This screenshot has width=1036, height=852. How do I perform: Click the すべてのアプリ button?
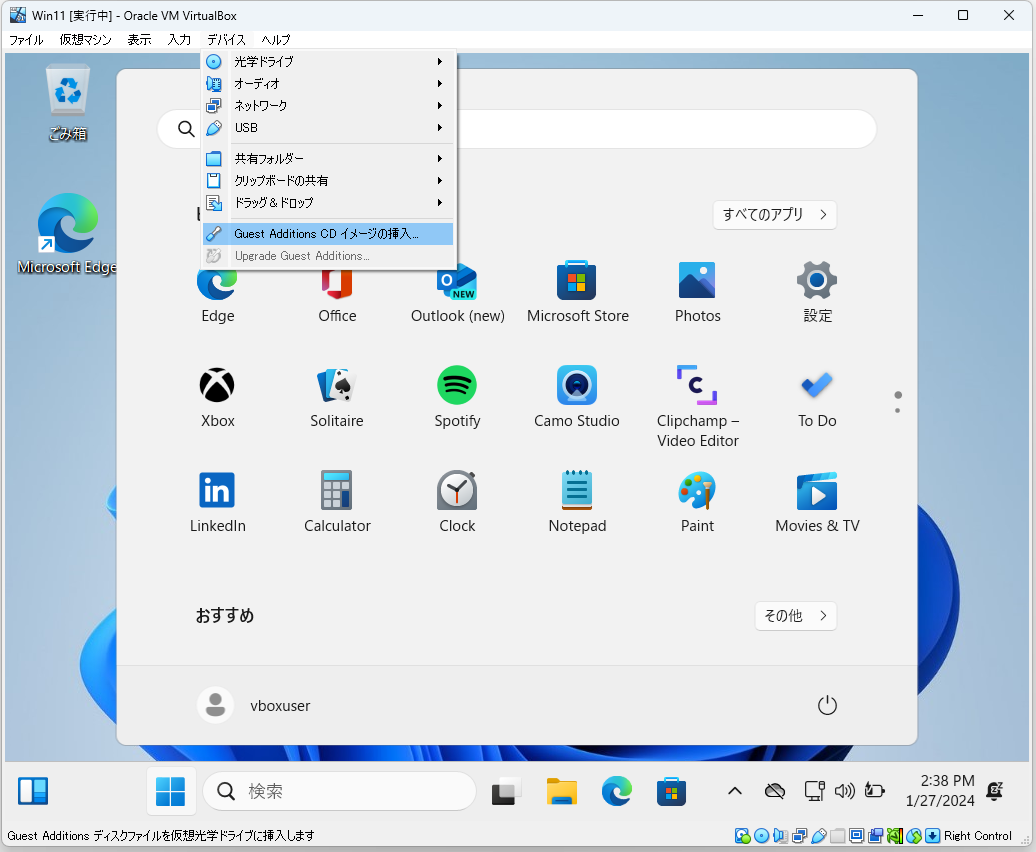click(x=774, y=215)
